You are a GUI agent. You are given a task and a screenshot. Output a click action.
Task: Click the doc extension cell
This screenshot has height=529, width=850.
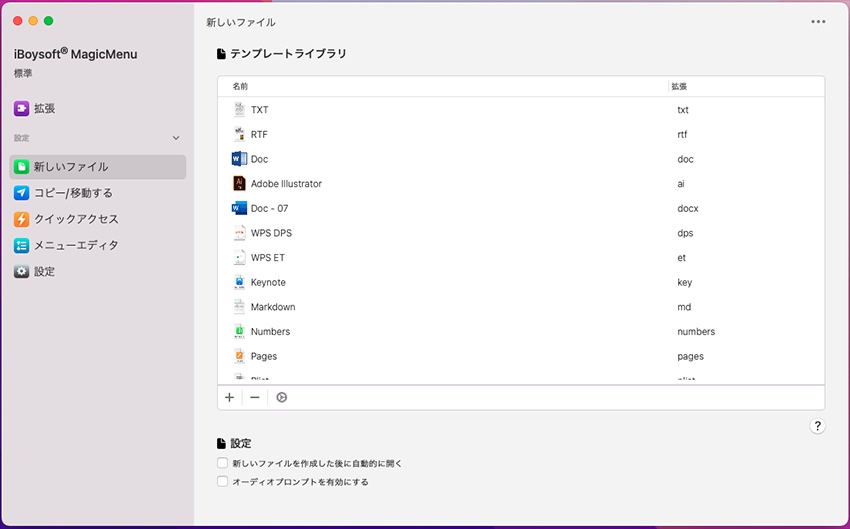[685, 159]
